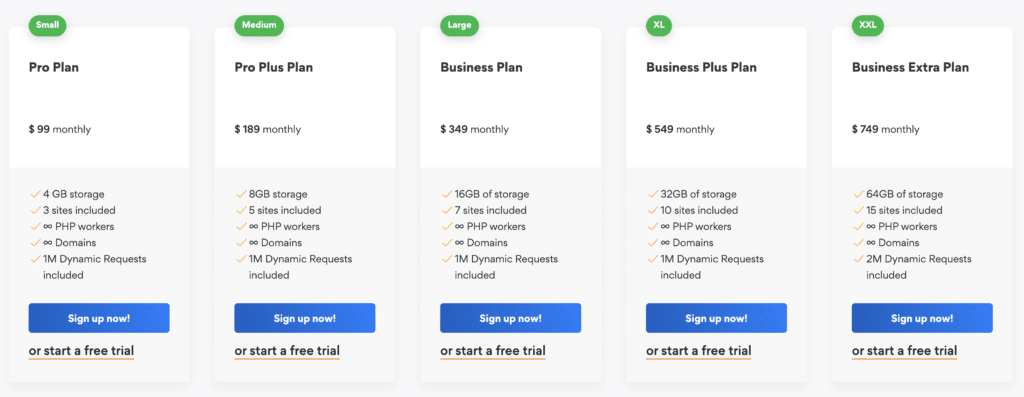Start a free trial of Pro Plus Plan

[287, 351]
